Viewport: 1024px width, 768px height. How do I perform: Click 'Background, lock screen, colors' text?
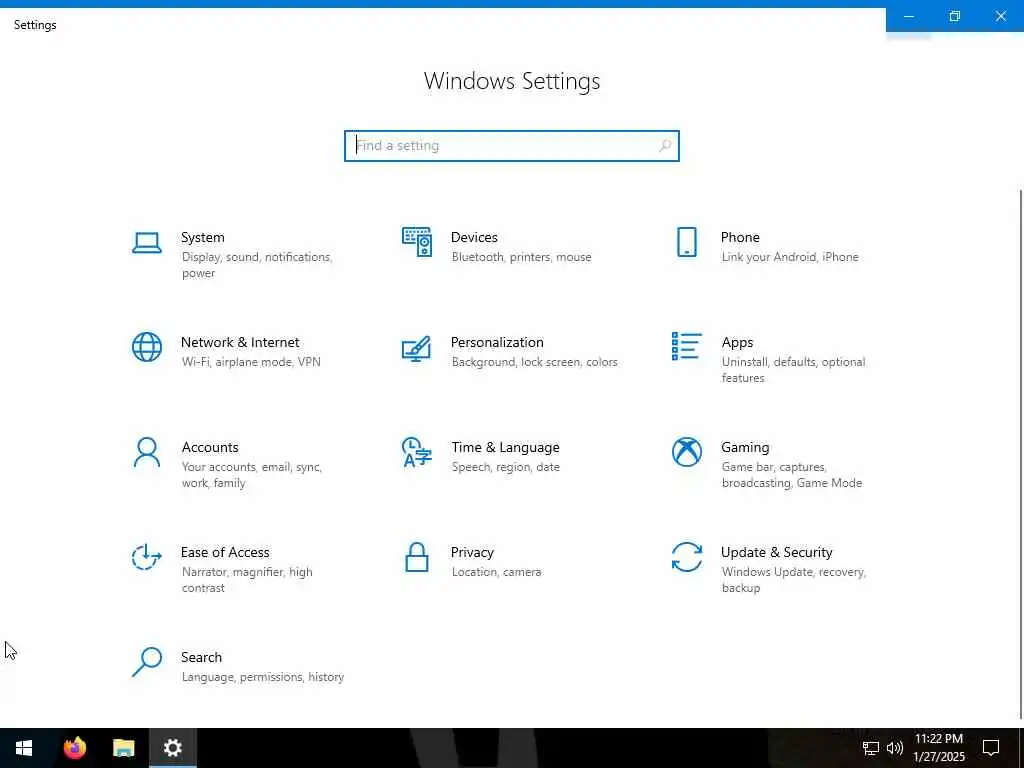pyautogui.click(x=534, y=362)
